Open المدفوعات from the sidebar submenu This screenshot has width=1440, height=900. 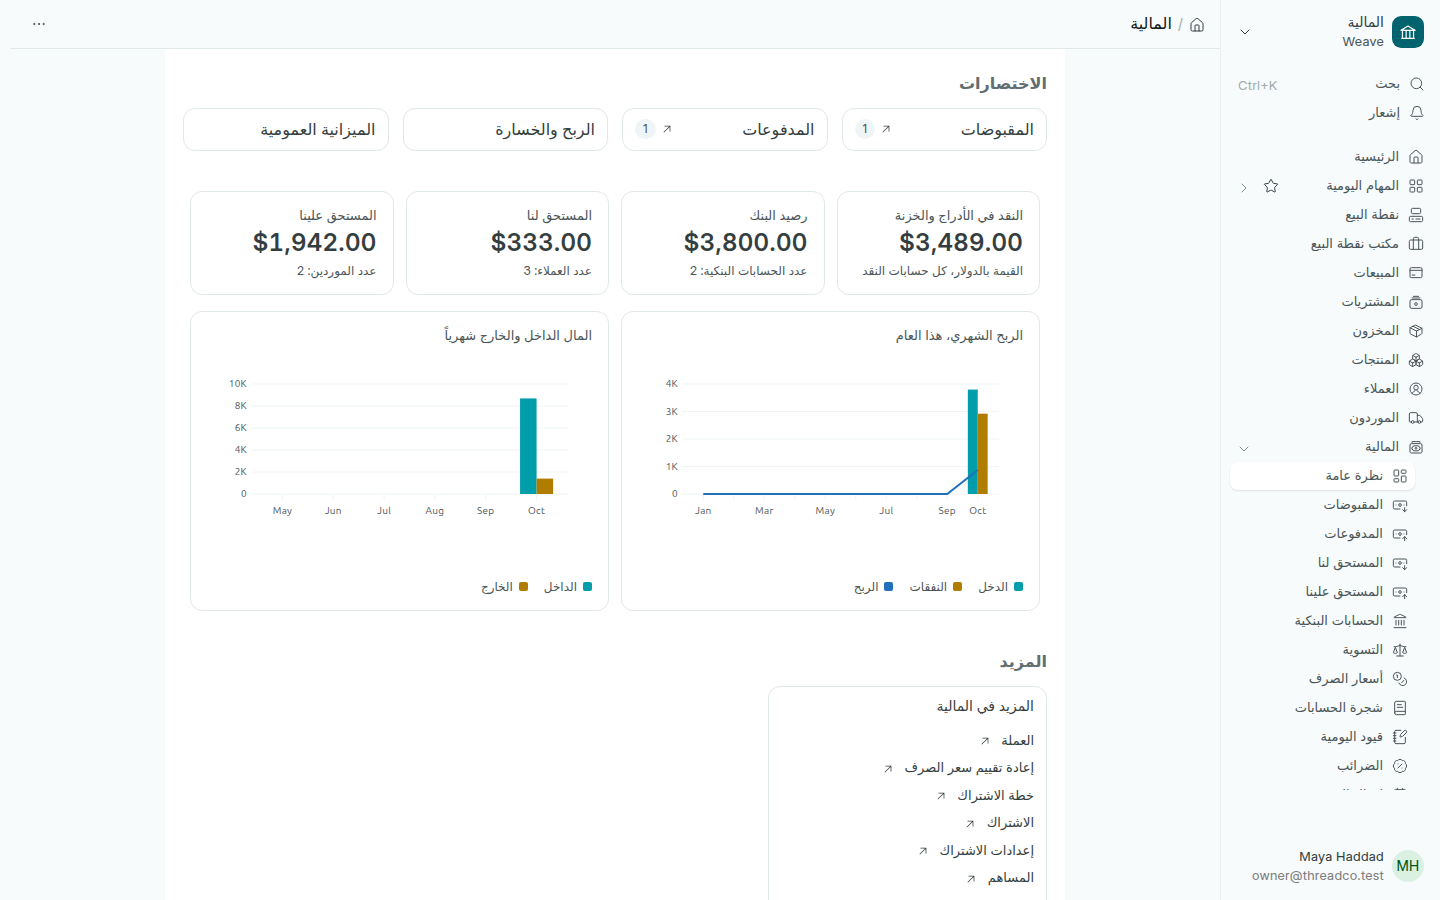[x=1323, y=534]
